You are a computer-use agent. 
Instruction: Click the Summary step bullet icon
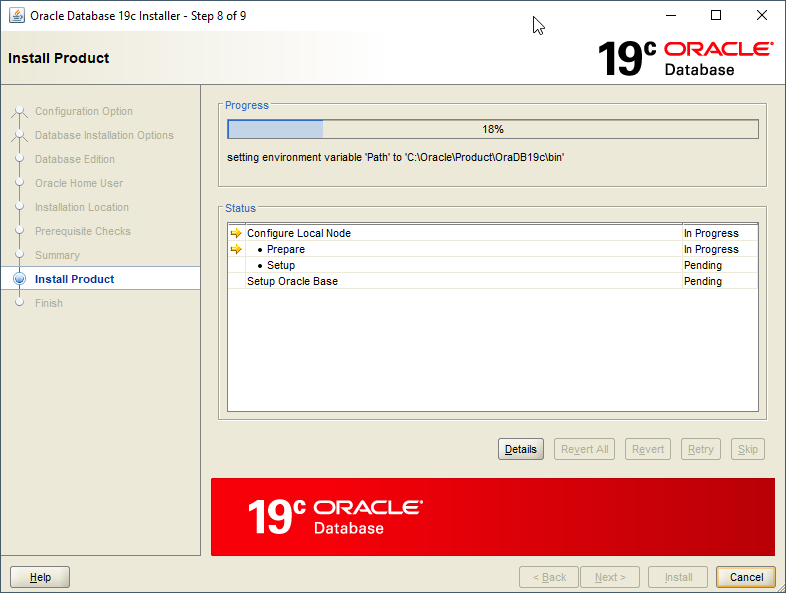coord(20,254)
